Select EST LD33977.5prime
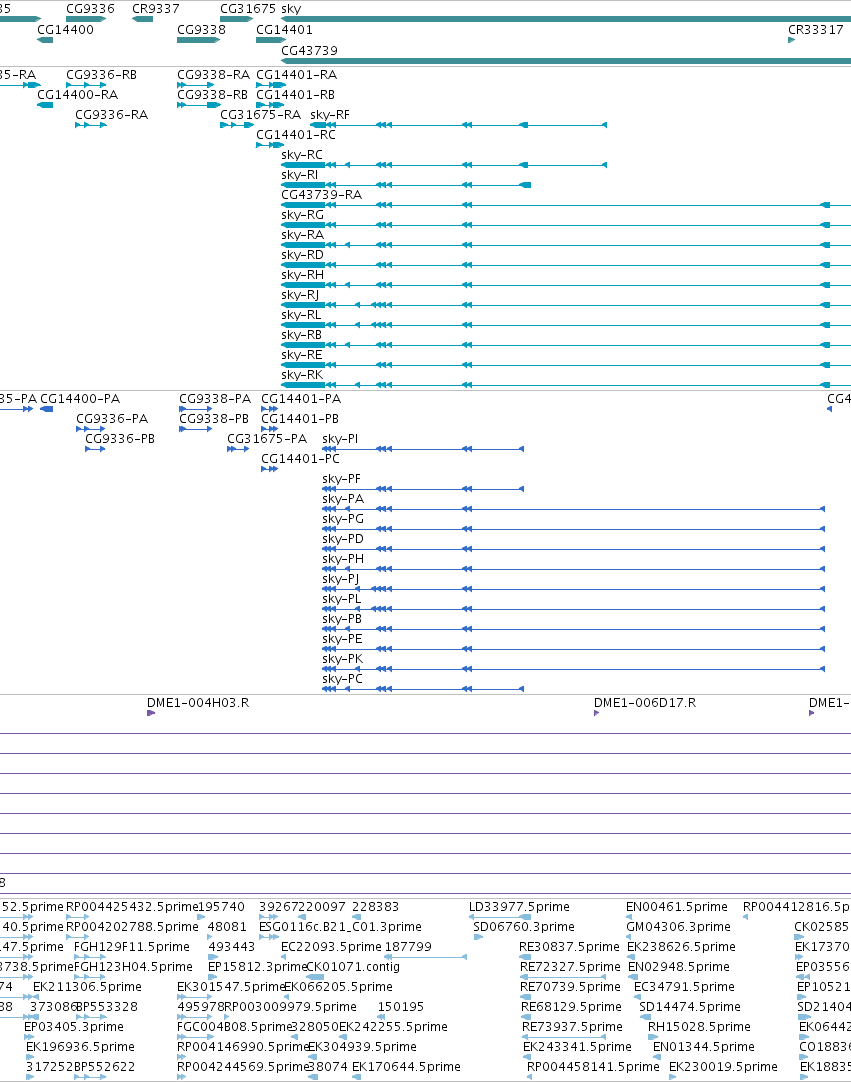851x1082 pixels. [519, 907]
